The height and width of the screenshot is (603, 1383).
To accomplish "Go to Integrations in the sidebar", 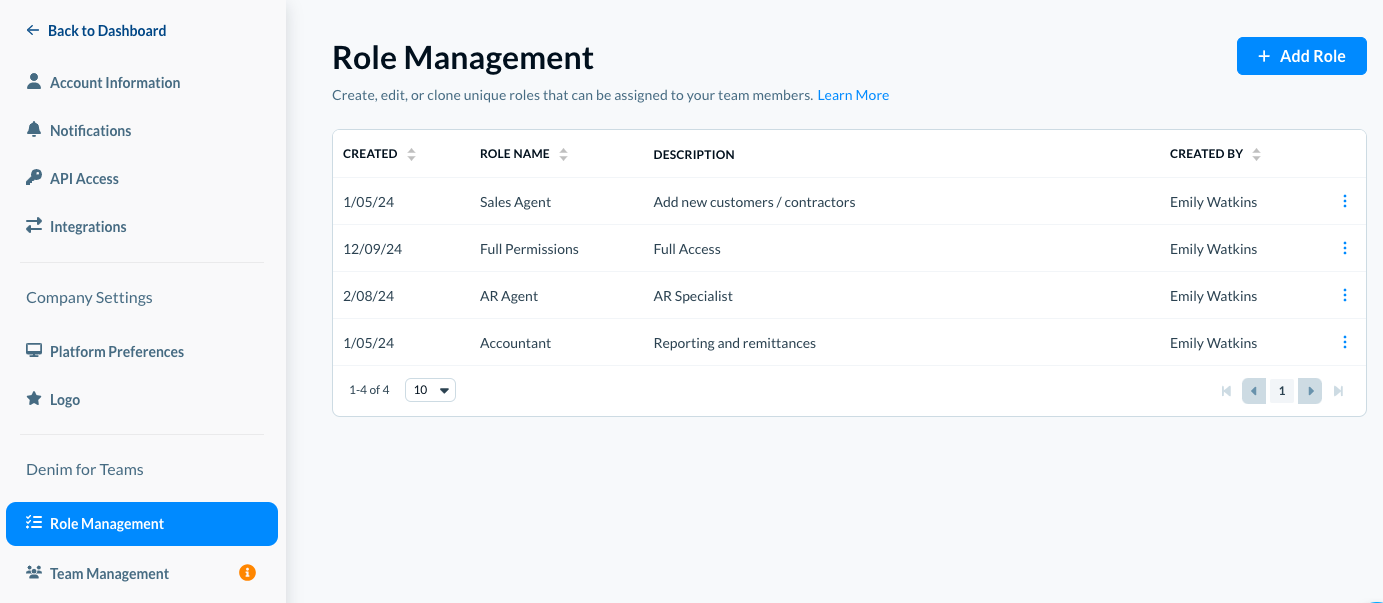I will pos(88,227).
